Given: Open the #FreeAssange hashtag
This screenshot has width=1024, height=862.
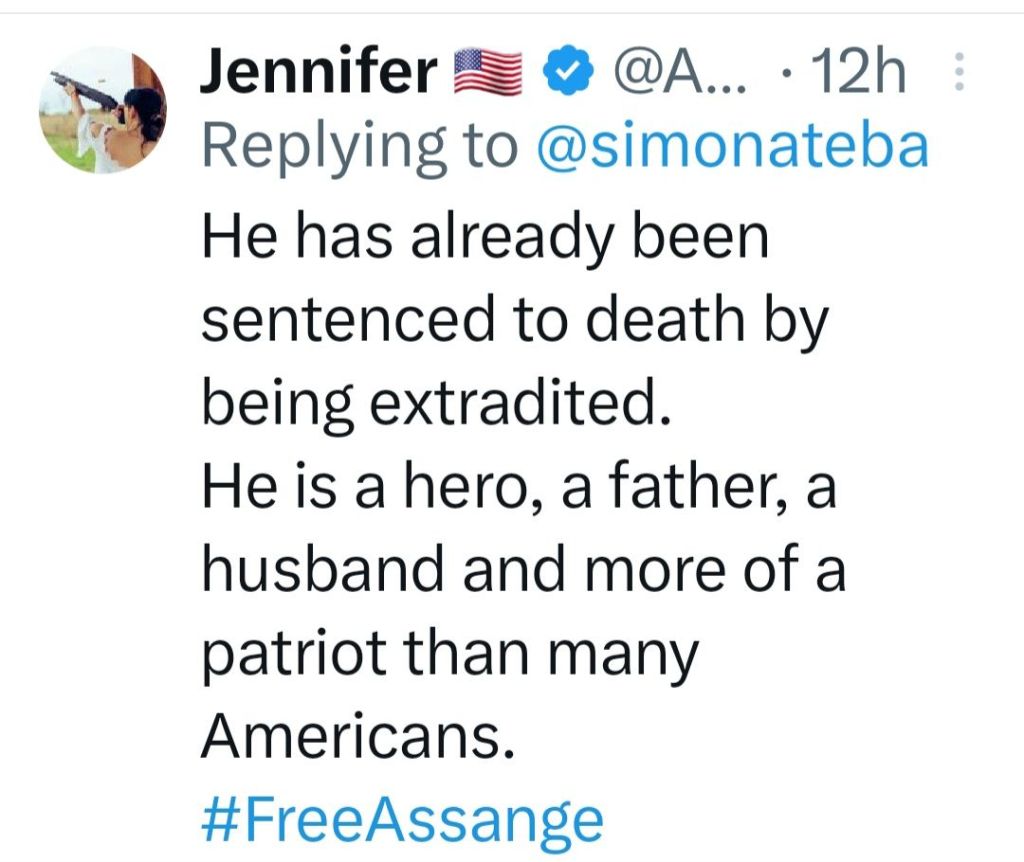Looking at the screenshot, I should point(403,819).
